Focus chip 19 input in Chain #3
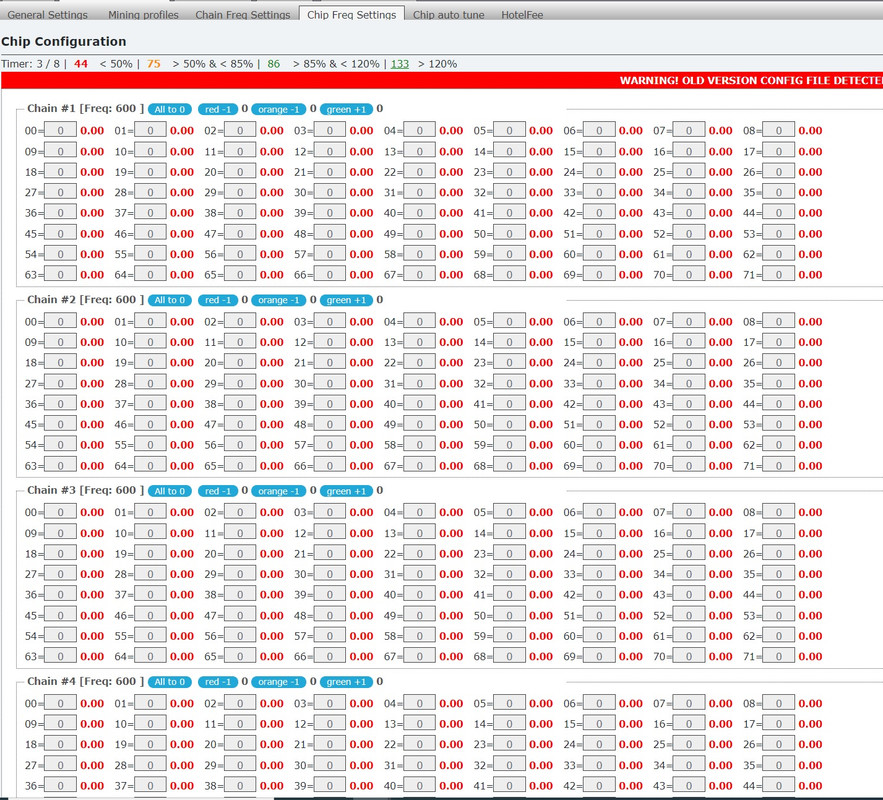This screenshot has width=883, height=800. click(x=150, y=553)
